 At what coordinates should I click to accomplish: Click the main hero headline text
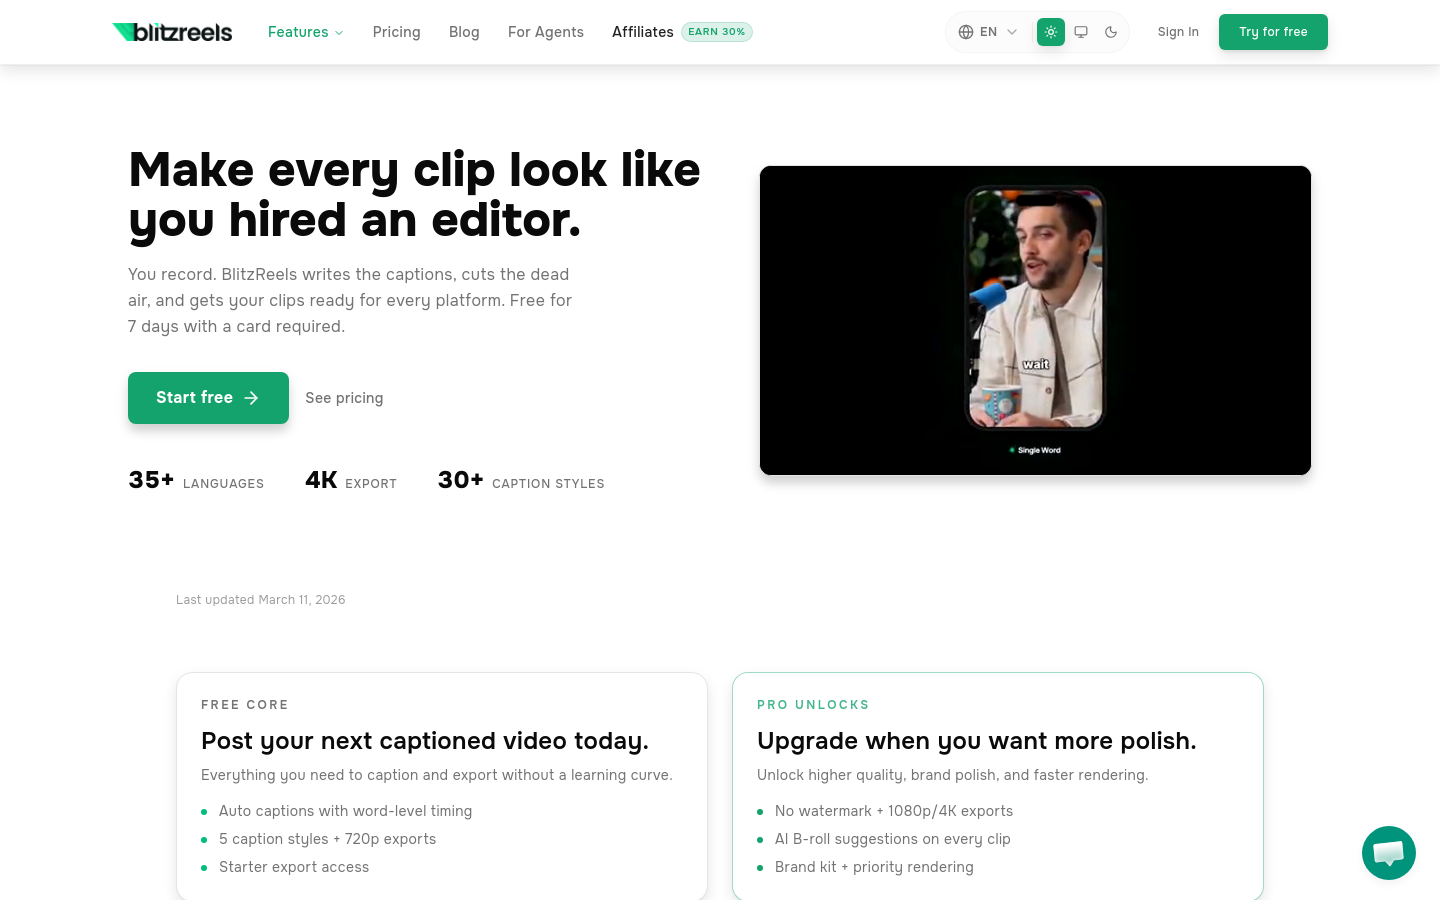click(x=415, y=195)
